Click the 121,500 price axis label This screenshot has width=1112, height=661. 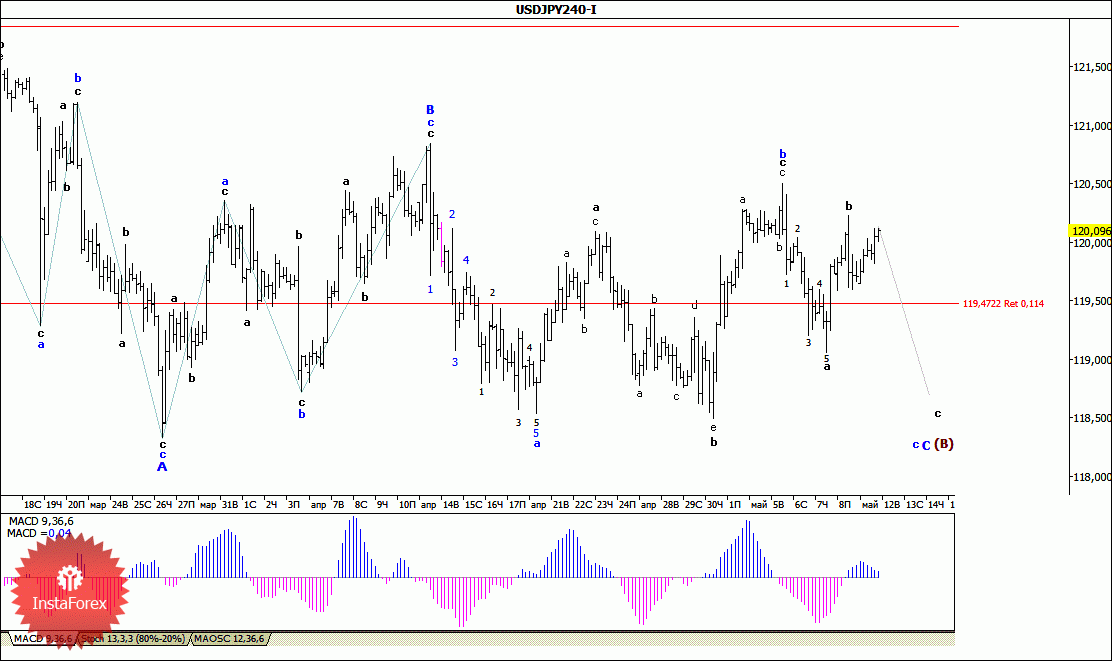click(x=1092, y=67)
